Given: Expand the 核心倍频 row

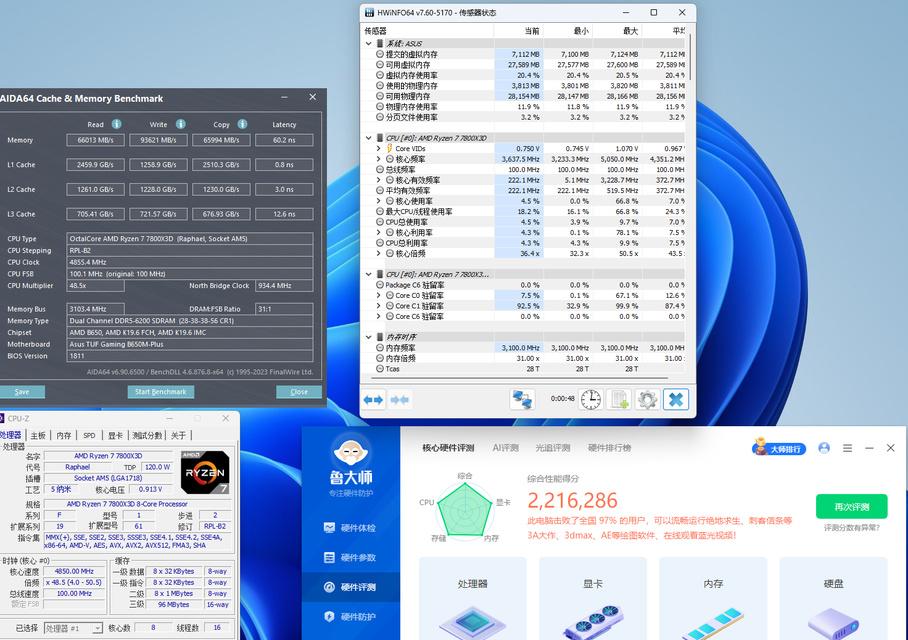Looking at the screenshot, I should (x=379, y=254).
